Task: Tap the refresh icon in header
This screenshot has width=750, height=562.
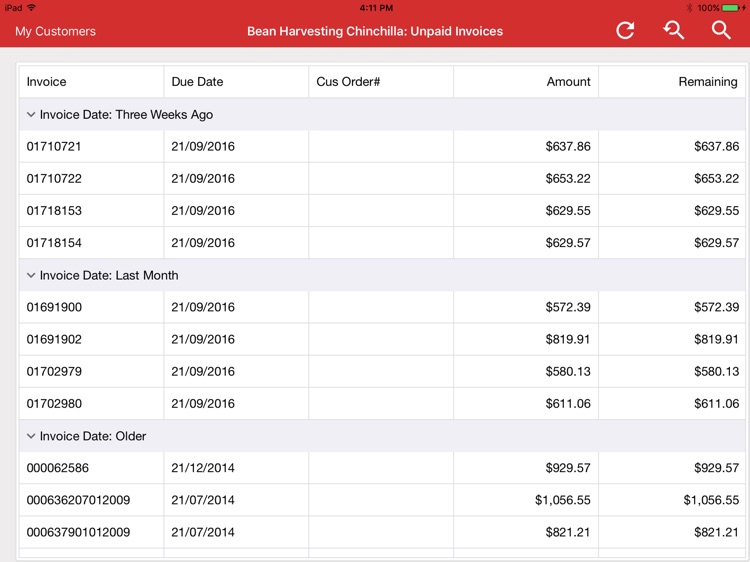Action: (625, 31)
